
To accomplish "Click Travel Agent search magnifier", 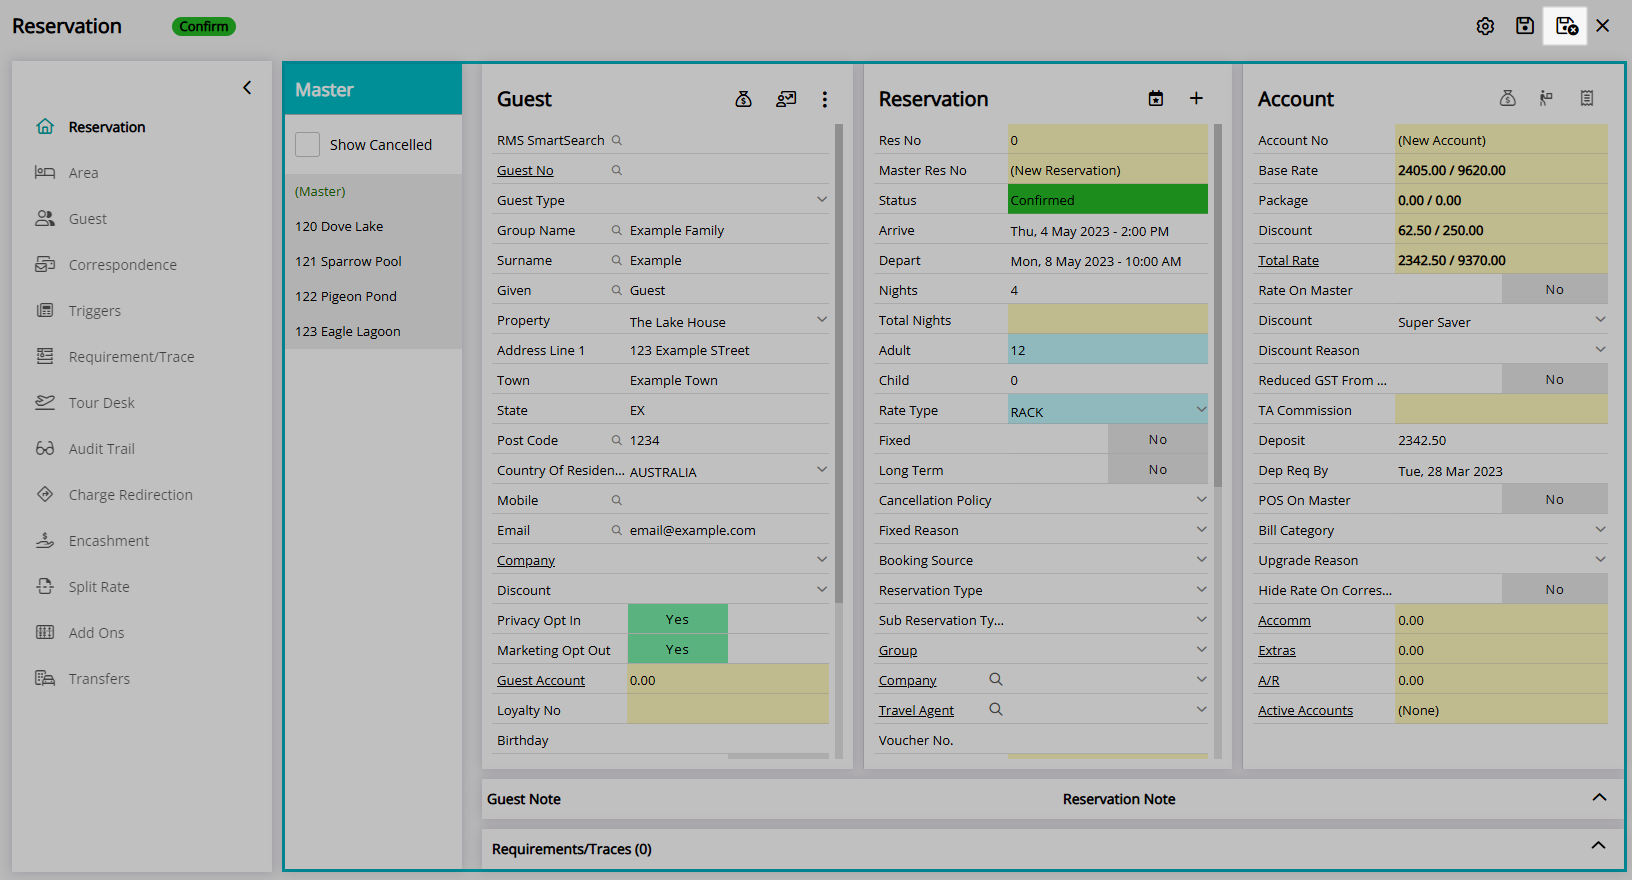I will pos(996,709).
